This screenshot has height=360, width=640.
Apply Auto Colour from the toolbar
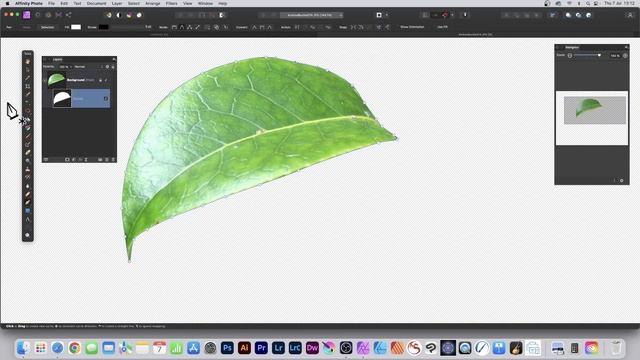129,15
